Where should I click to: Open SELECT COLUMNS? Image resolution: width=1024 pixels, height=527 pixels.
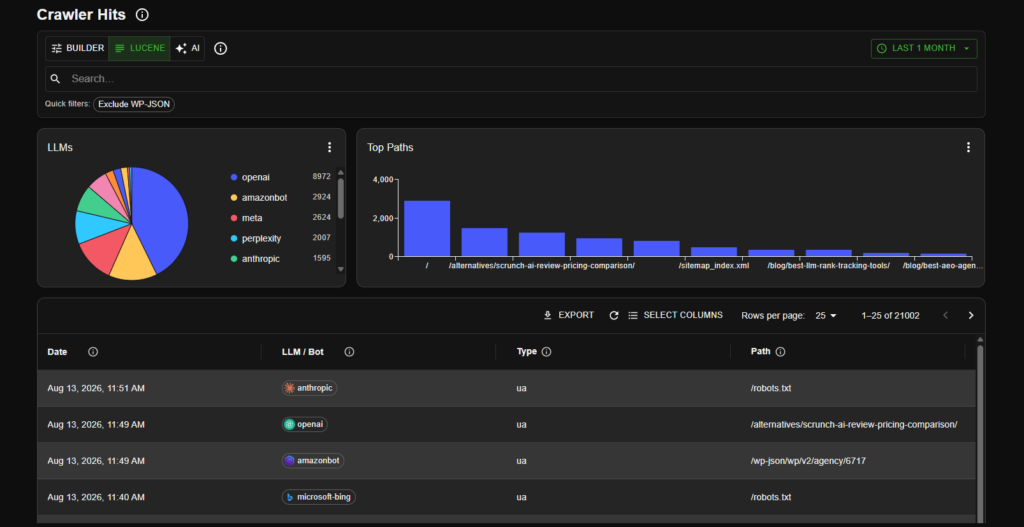675,315
